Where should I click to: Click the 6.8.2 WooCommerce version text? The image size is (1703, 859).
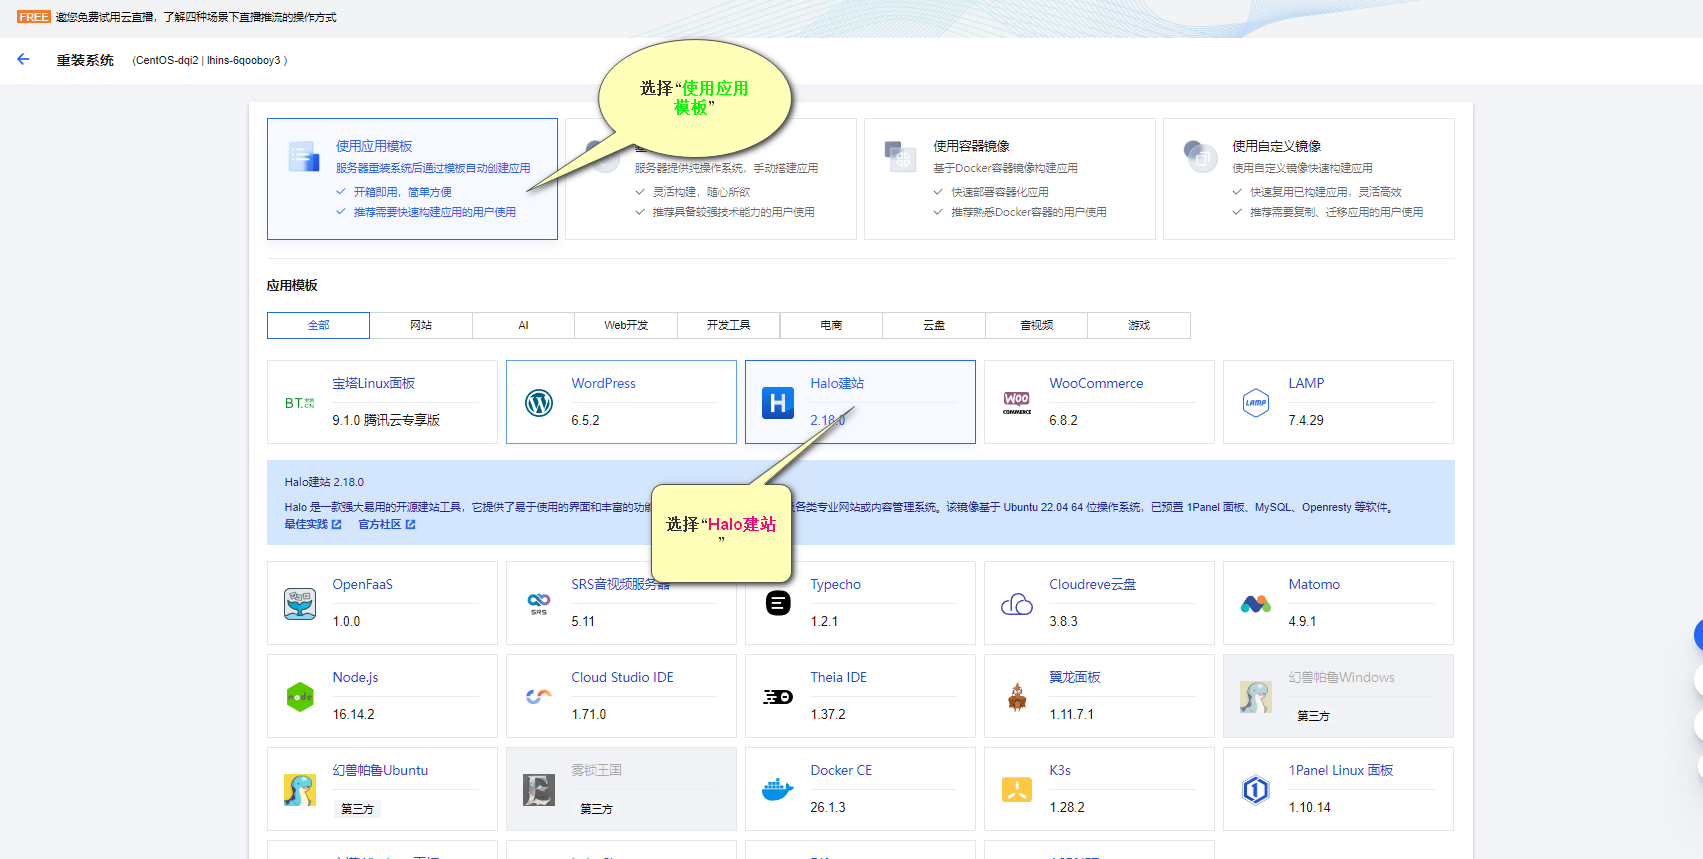1063,420
